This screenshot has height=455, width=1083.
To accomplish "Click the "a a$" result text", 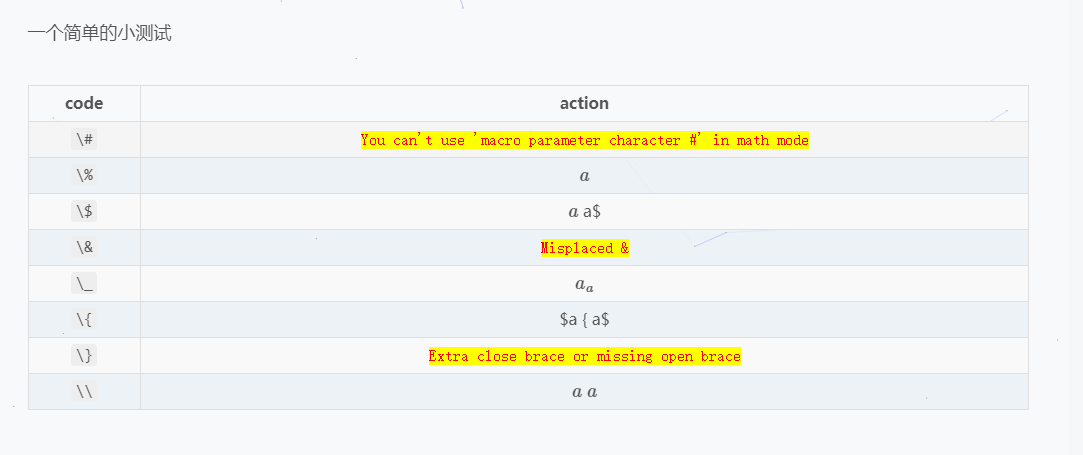I will pyautogui.click(x=584, y=212).
